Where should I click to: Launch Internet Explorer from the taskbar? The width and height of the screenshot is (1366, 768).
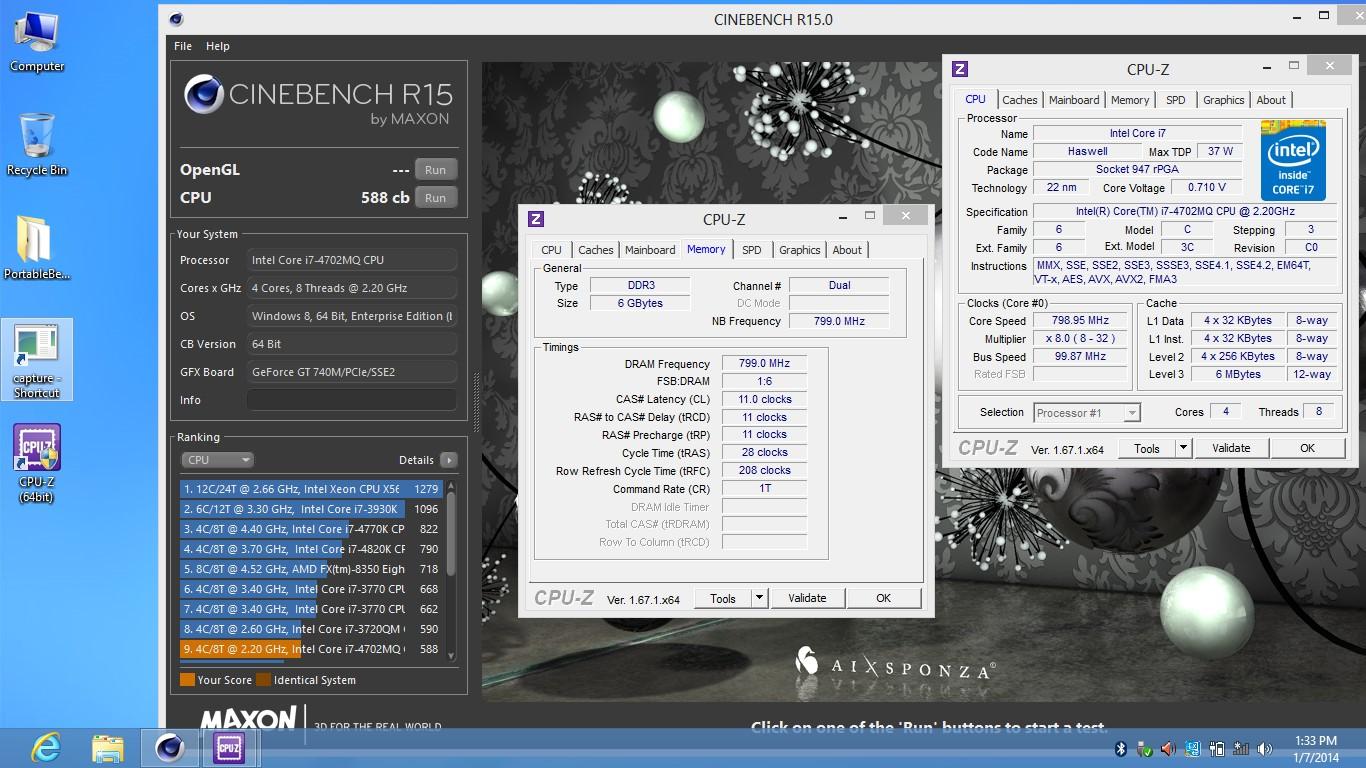[x=46, y=748]
